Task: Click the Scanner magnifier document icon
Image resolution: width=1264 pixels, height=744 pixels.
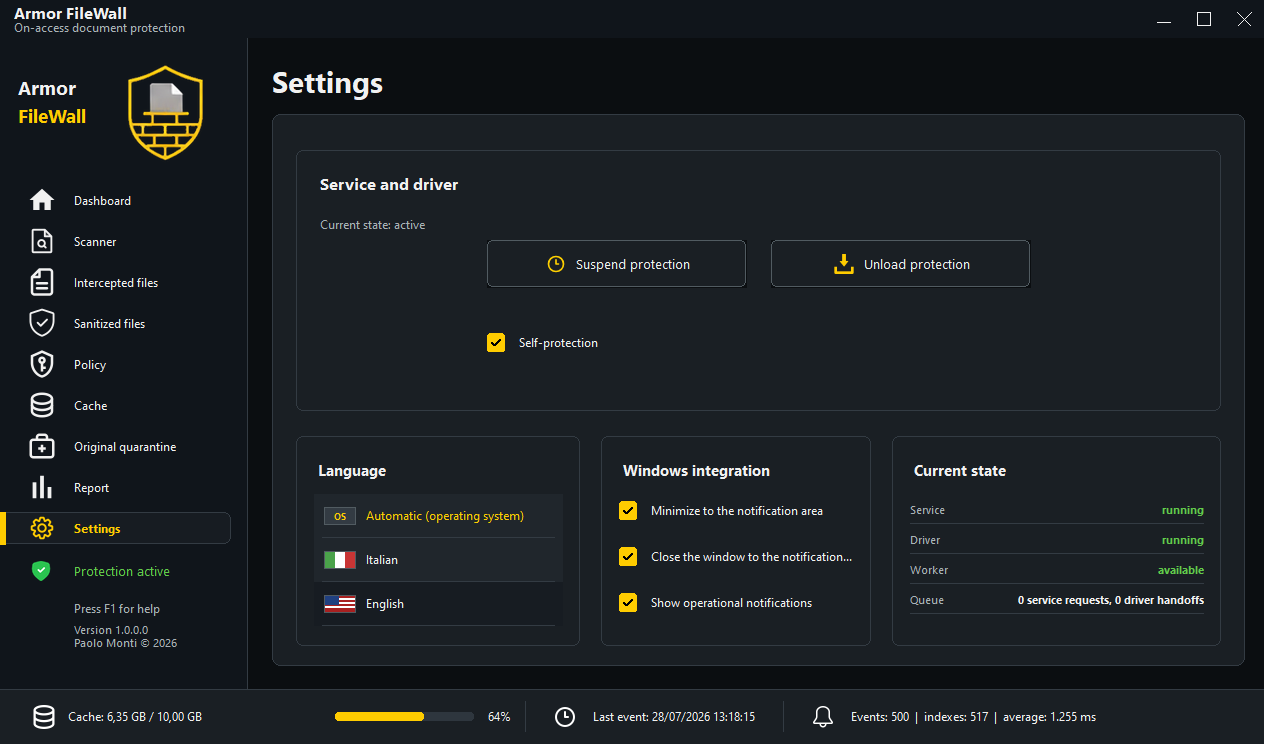Action: point(42,241)
